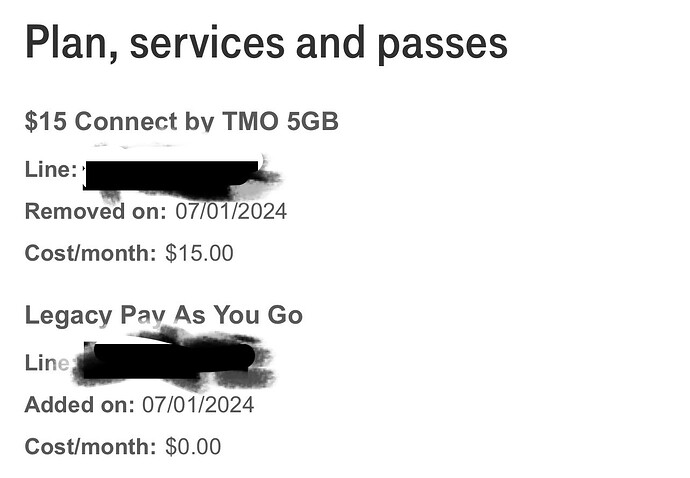
Task: Click the word "passes" in the page heading
Action: point(443,46)
